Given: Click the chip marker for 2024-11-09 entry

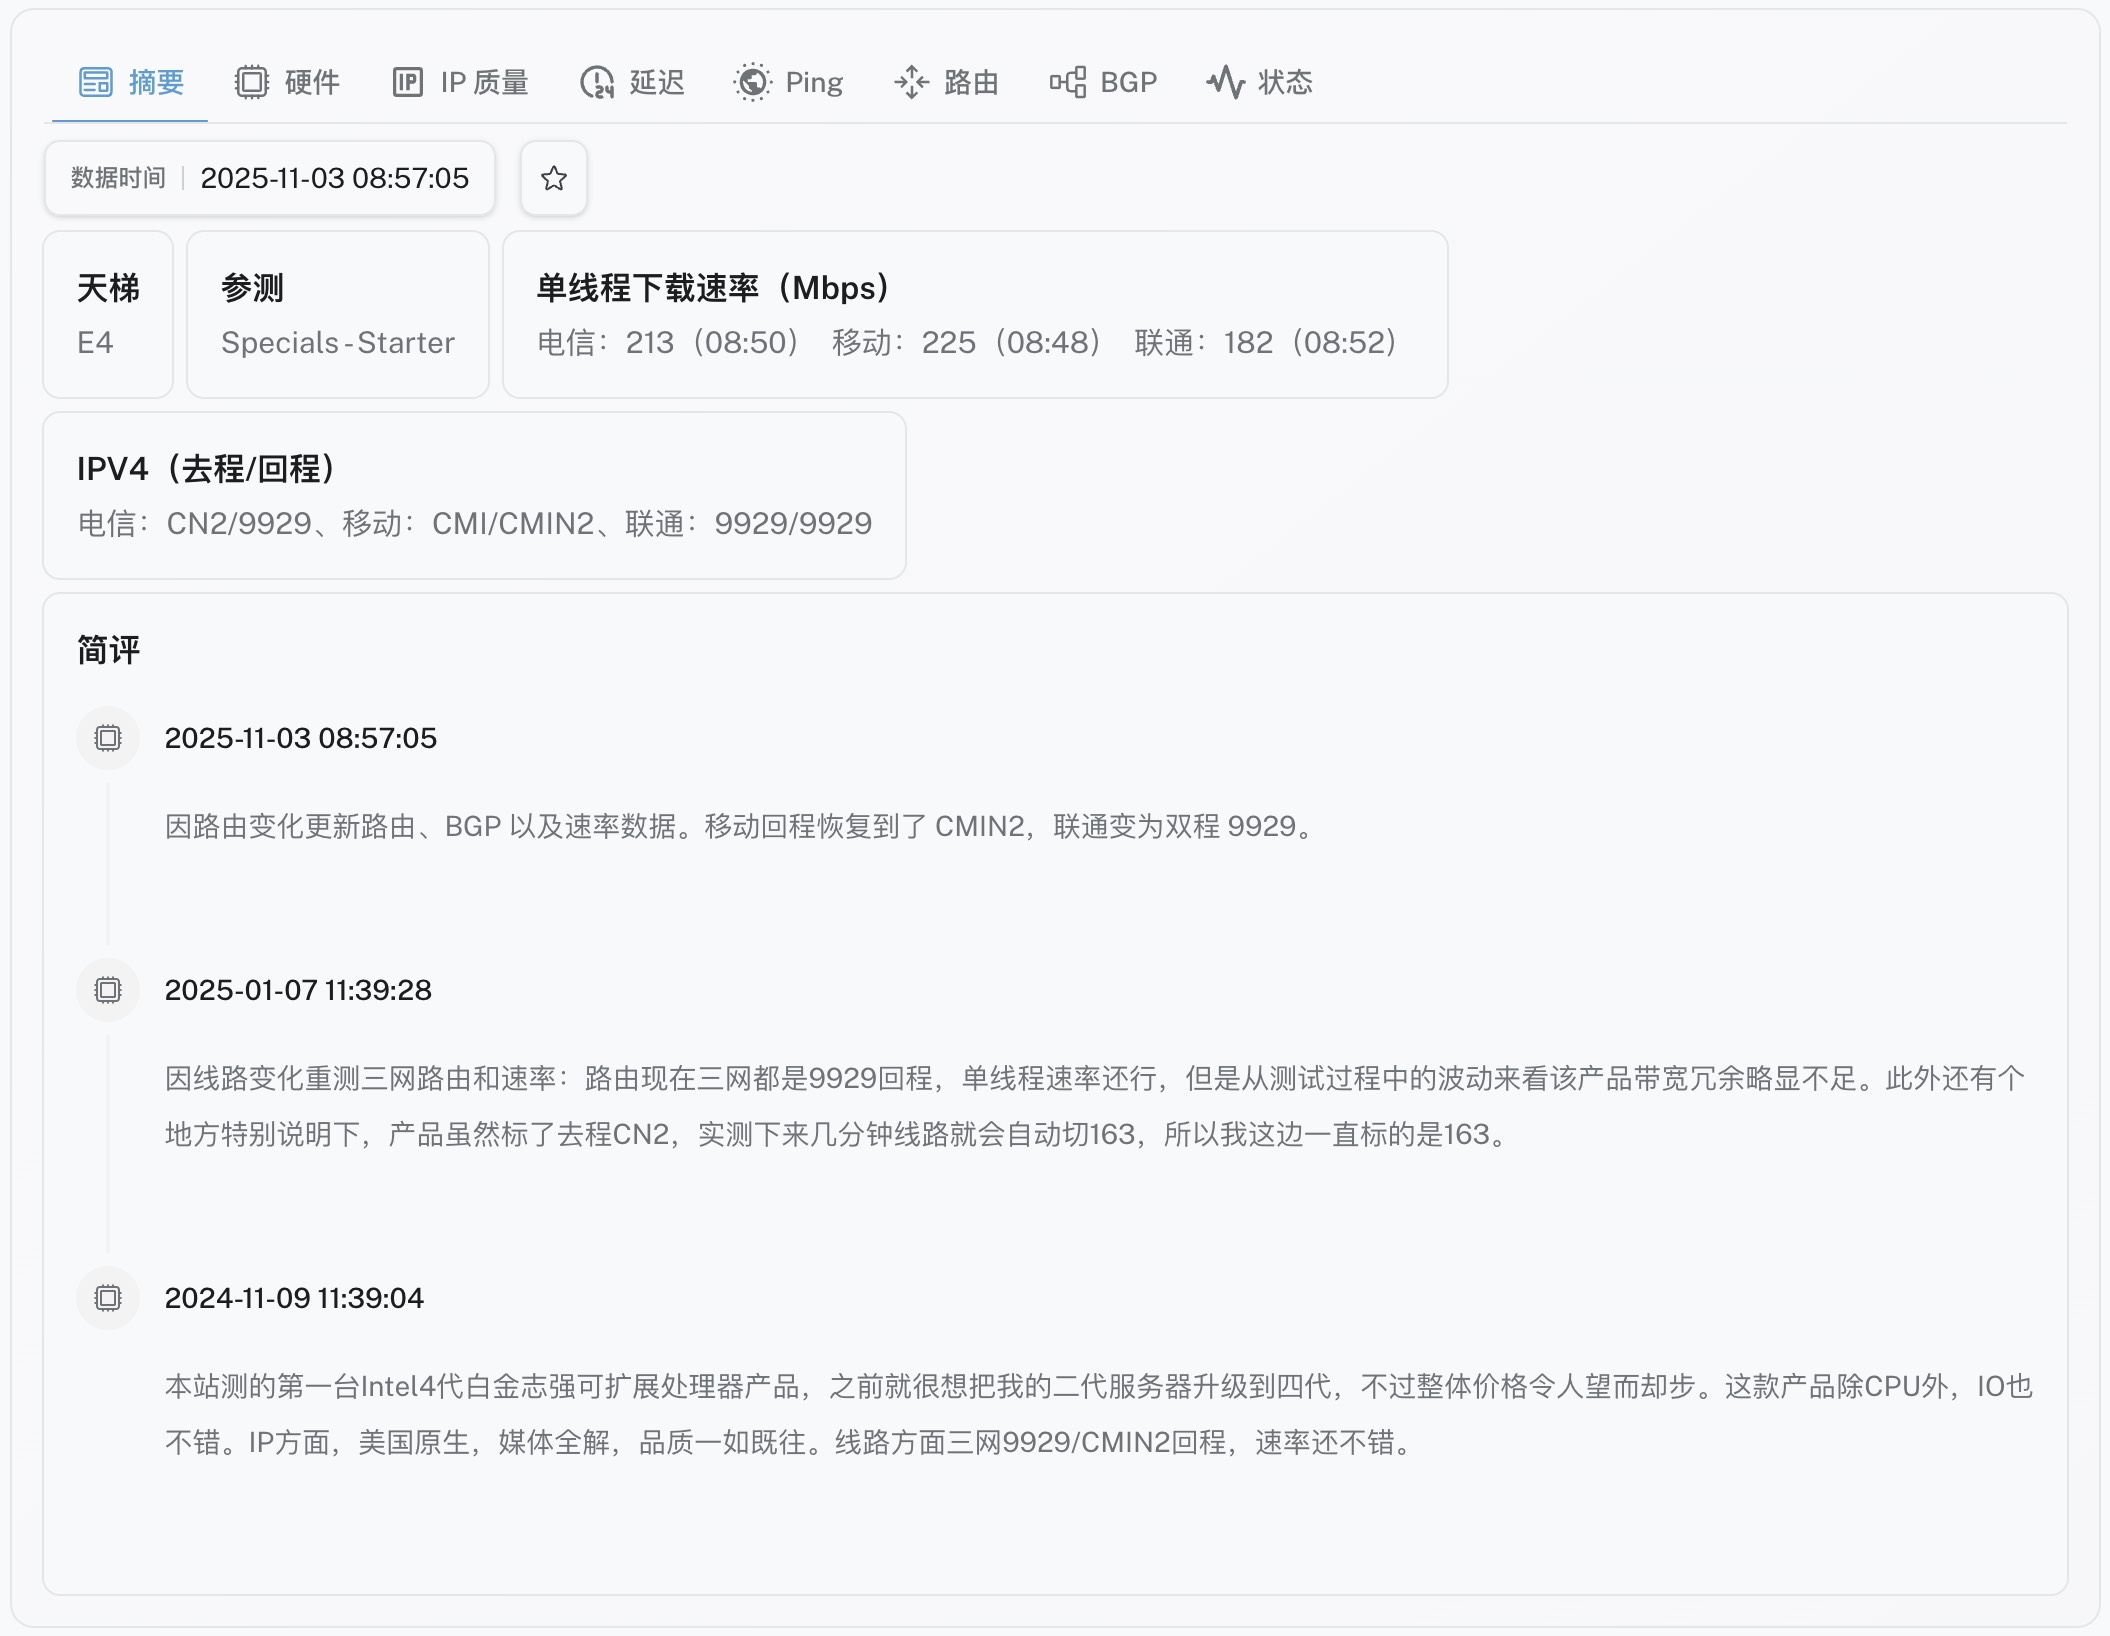Looking at the screenshot, I should click(108, 1298).
